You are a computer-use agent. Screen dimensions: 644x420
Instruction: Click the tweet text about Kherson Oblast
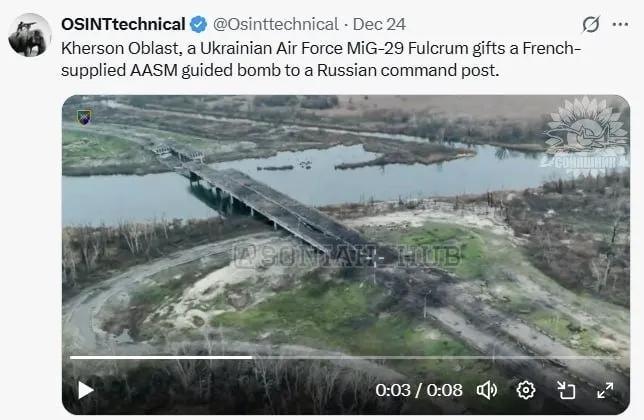pyautogui.click(x=321, y=59)
